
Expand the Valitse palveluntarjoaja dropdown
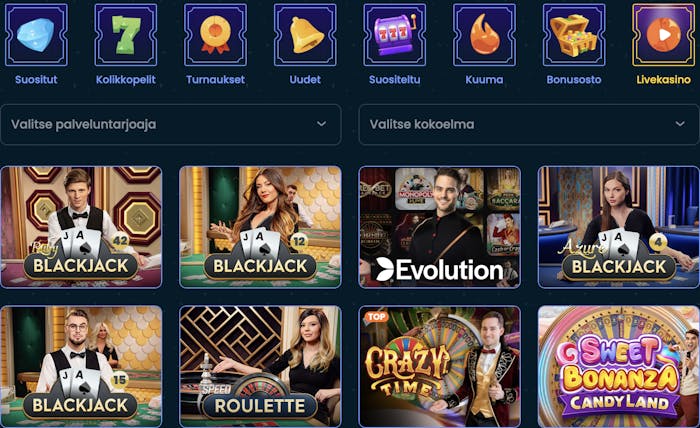(171, 125)
